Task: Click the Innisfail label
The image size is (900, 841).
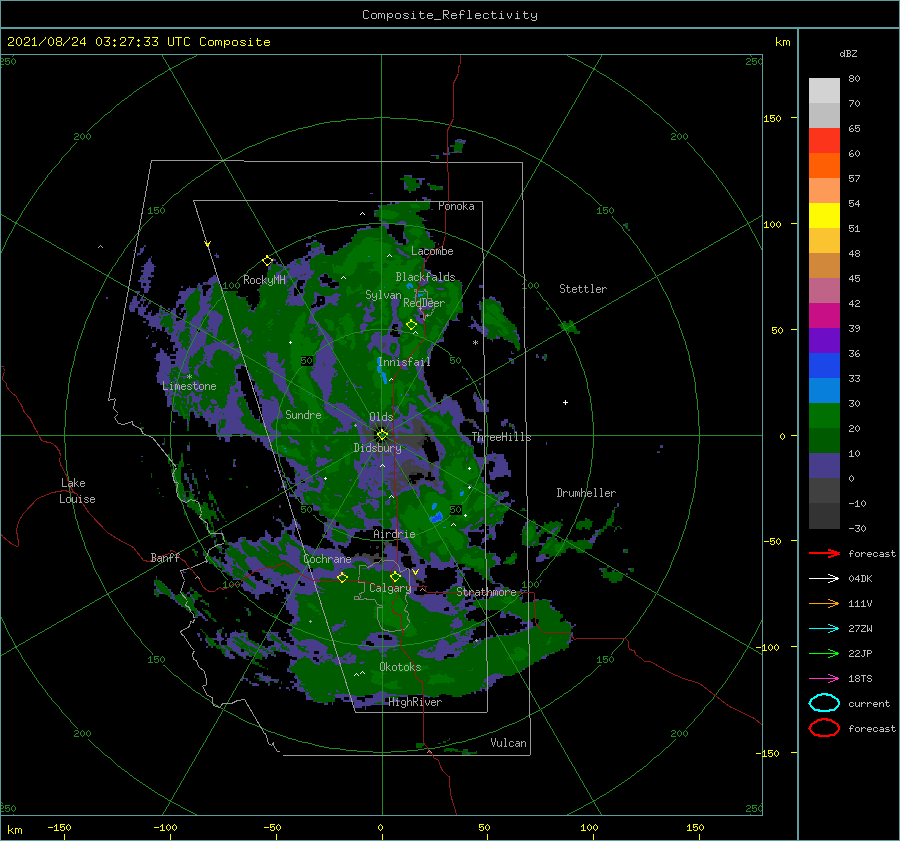Action: 404,362
